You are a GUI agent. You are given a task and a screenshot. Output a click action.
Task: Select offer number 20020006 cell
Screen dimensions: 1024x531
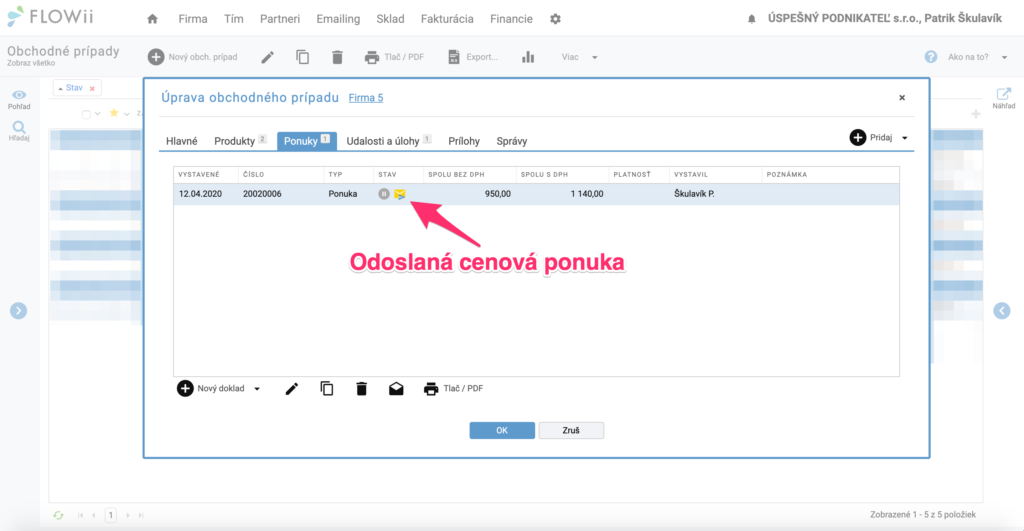click(262, 194)
